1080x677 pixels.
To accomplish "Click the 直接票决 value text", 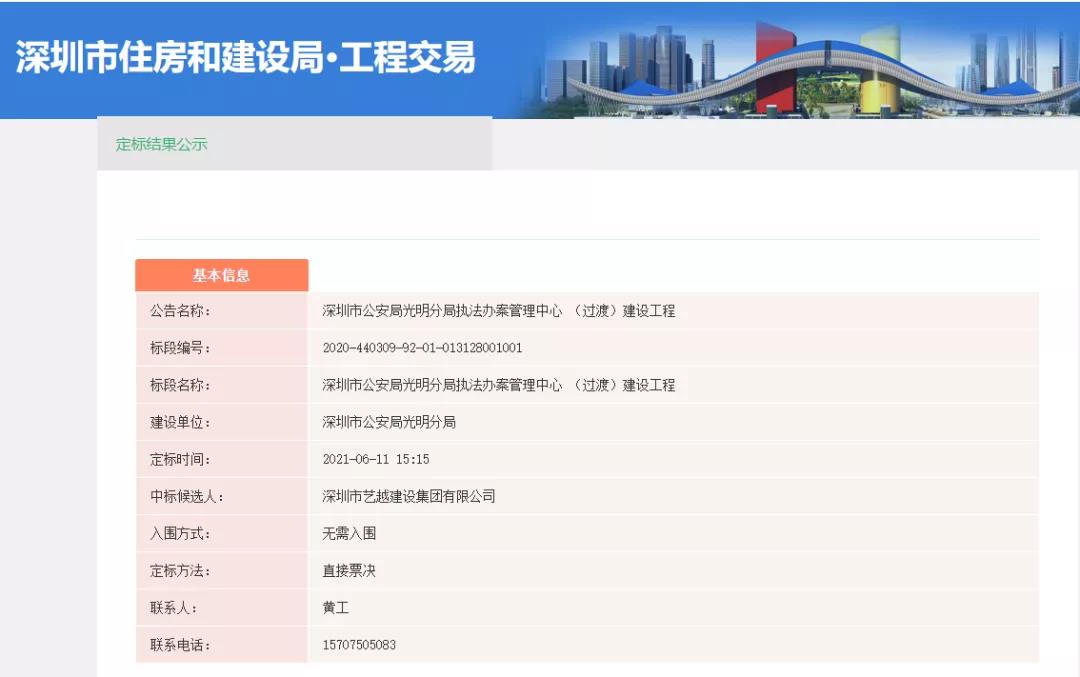I will [x=349, y=571].
